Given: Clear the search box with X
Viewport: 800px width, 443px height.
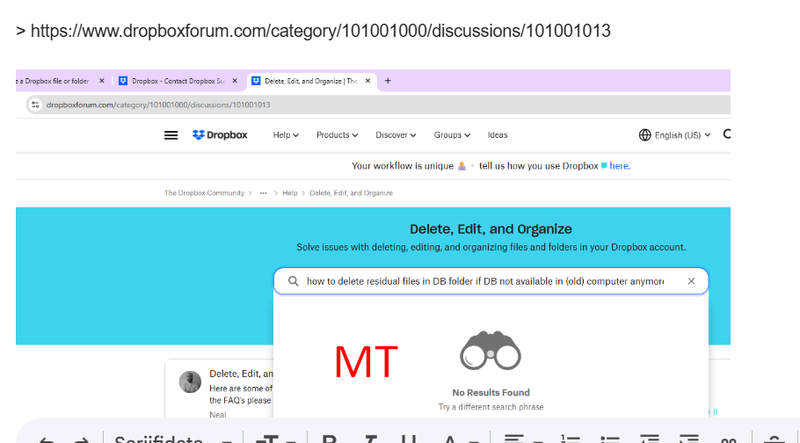Looking at the screenshot, I should click(x=691, y=281).
